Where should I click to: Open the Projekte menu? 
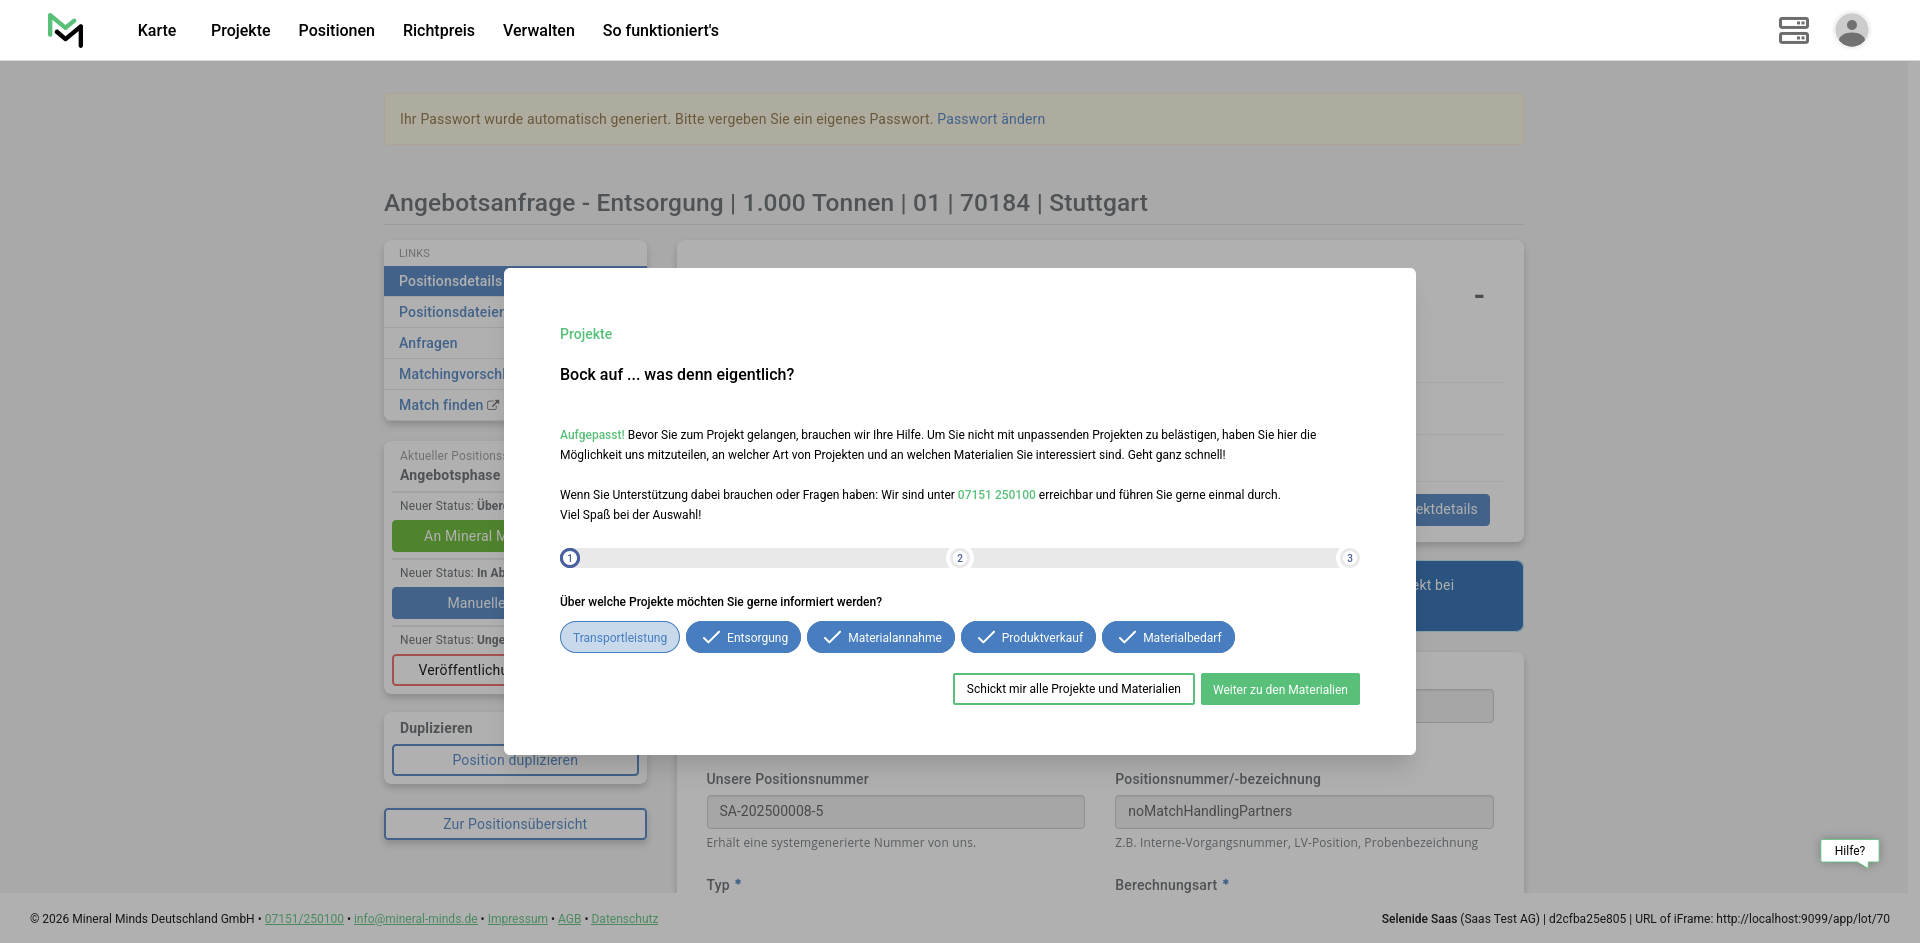click(240, 30)
